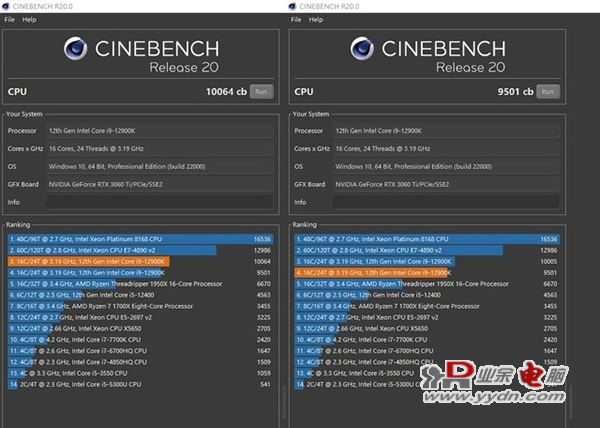Click 10064 cb CPU score in left window

point(226,92)
